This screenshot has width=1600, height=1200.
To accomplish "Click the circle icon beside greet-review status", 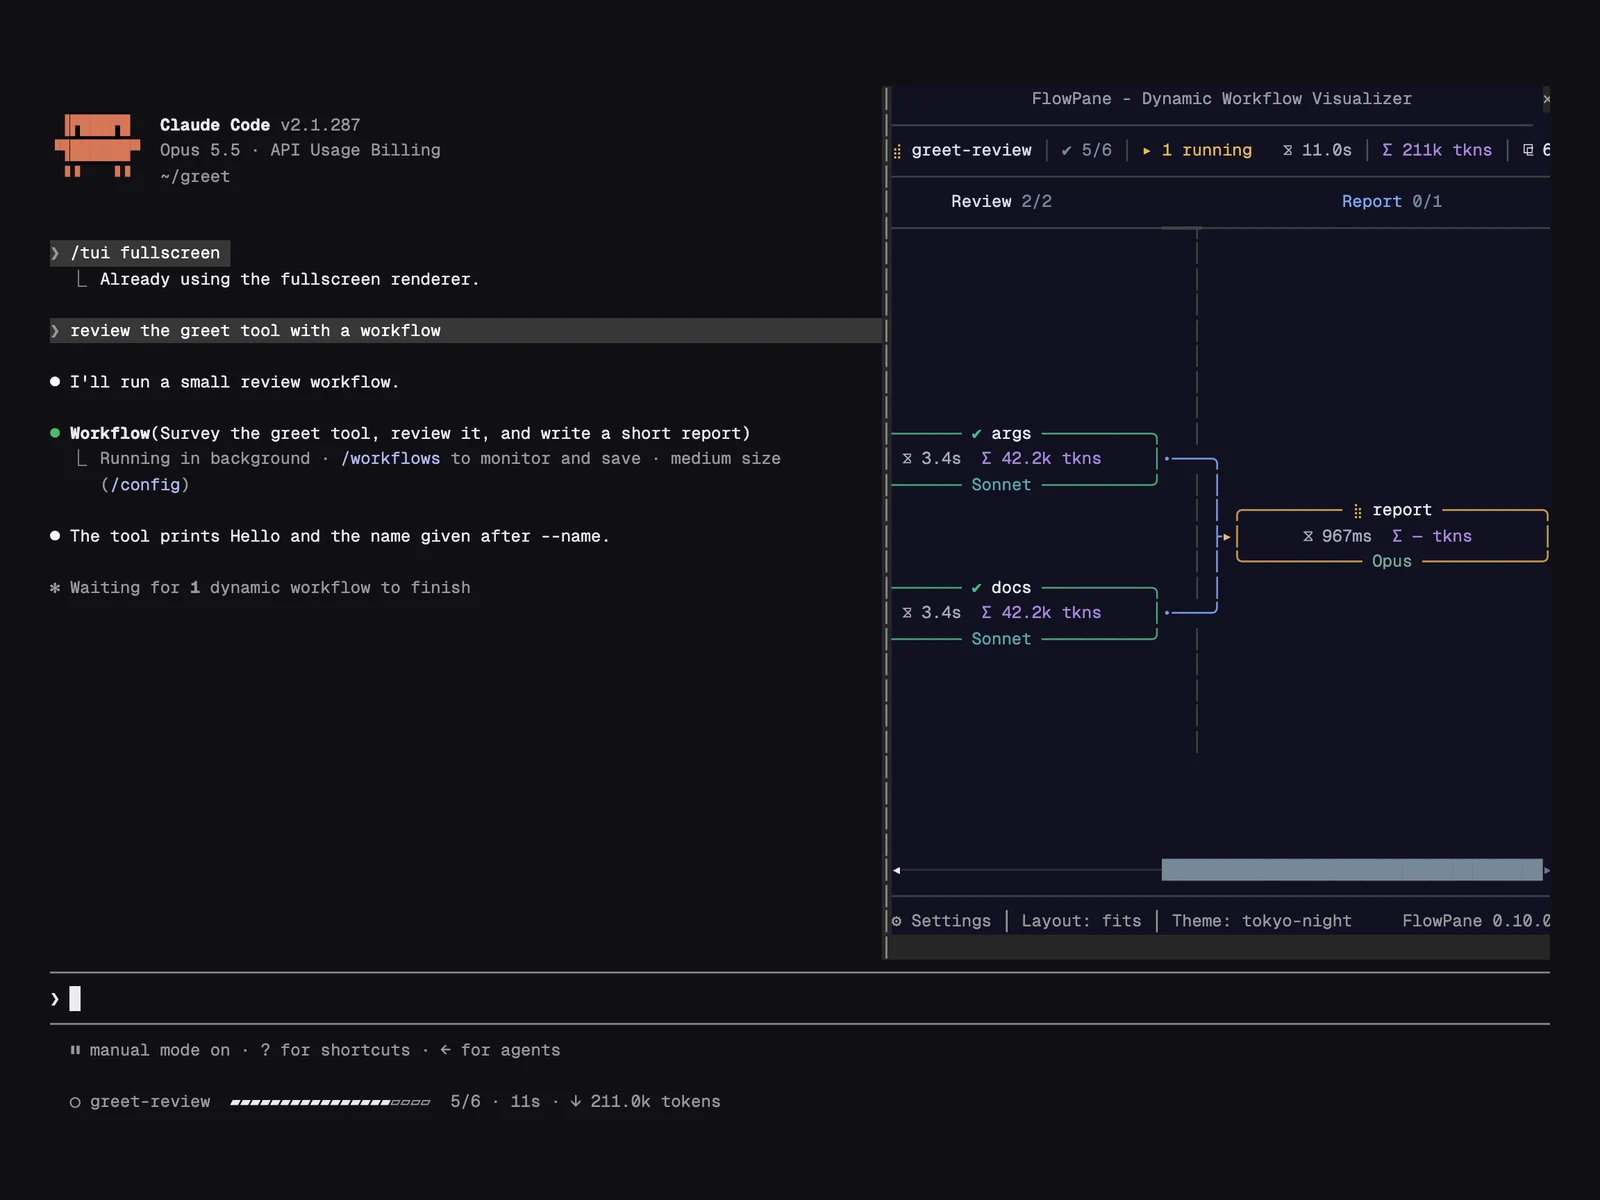I will [x=75, y=1102].
